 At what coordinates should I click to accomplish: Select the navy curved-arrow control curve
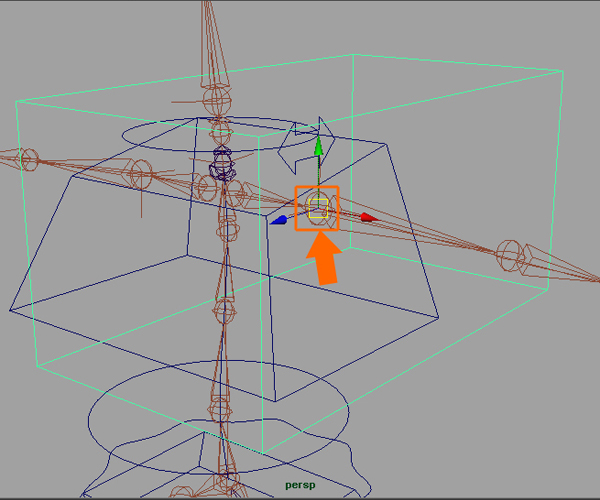[306, 145]
